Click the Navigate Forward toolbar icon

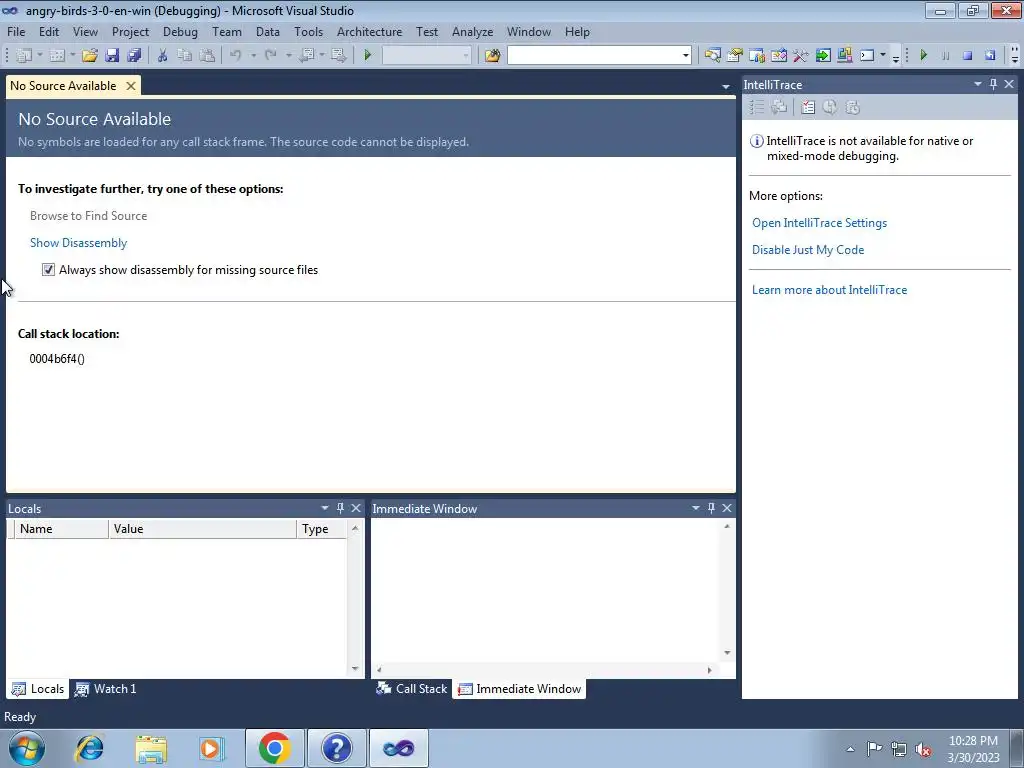point(338,56)
